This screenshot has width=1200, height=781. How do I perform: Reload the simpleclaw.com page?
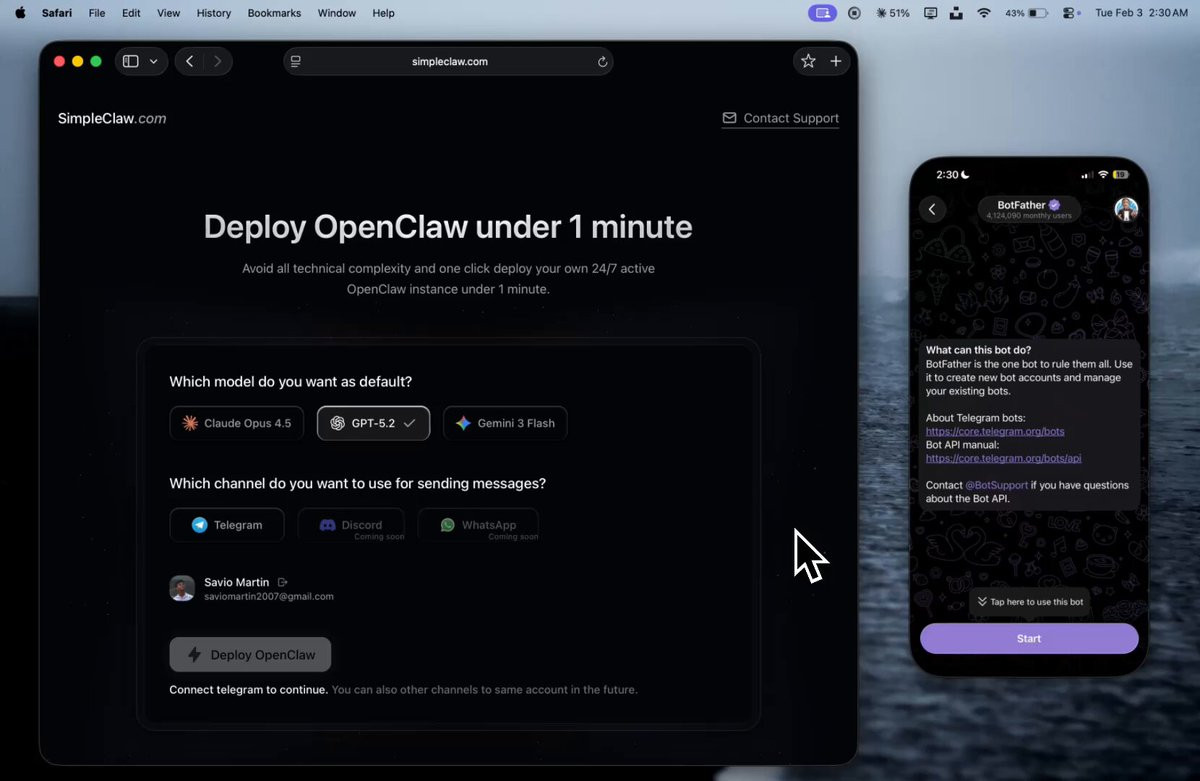[602, 61]
